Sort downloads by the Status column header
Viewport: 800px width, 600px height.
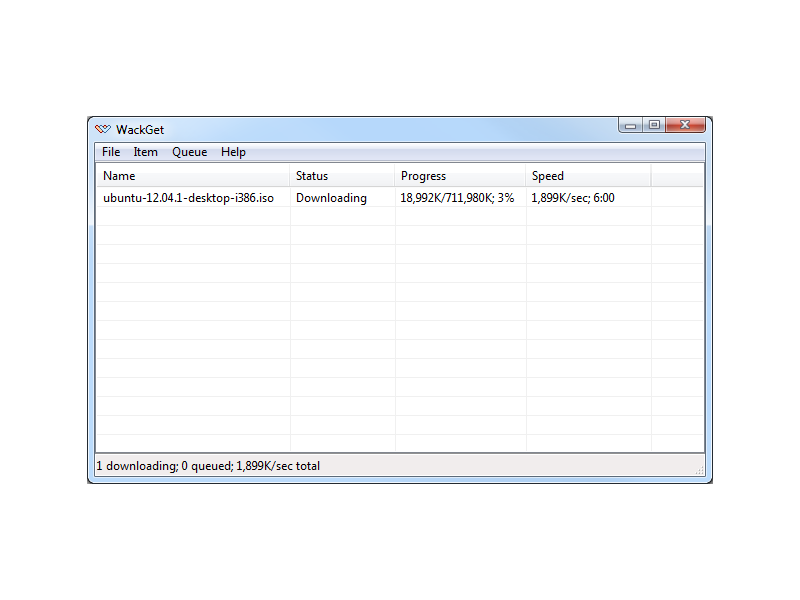pos(342,176)
